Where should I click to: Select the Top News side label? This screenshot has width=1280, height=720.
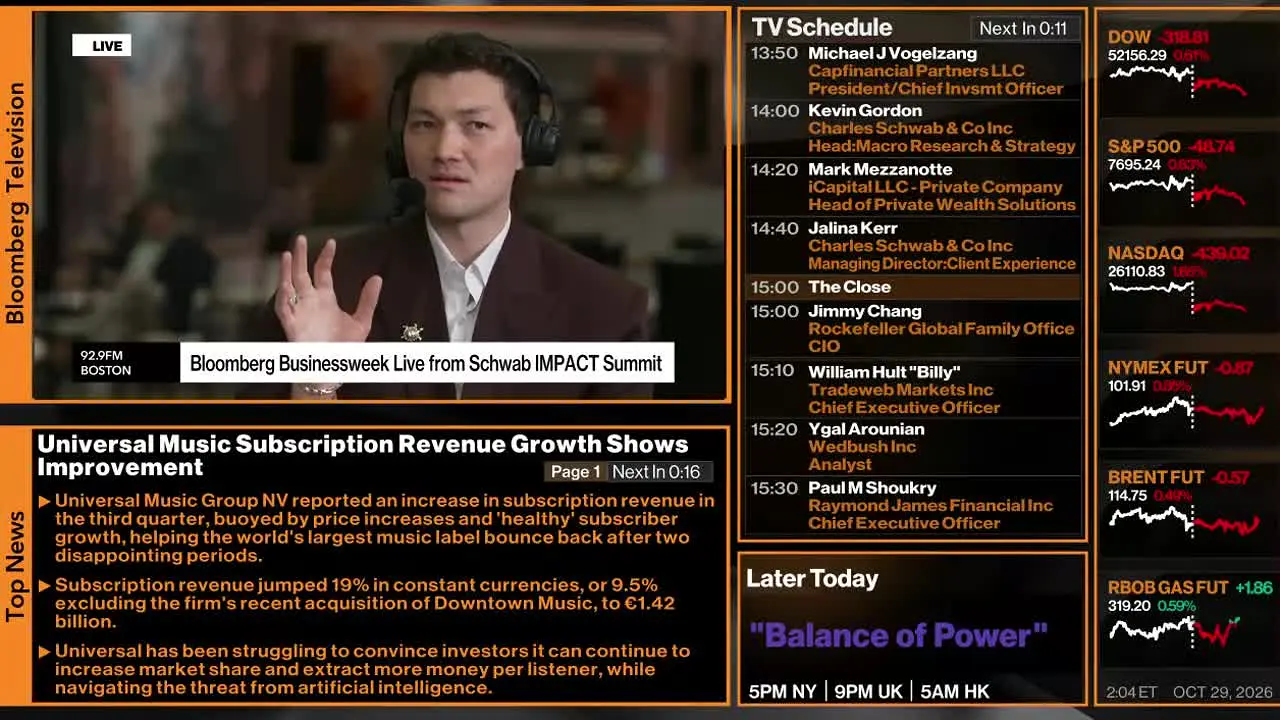pos(15,566)
